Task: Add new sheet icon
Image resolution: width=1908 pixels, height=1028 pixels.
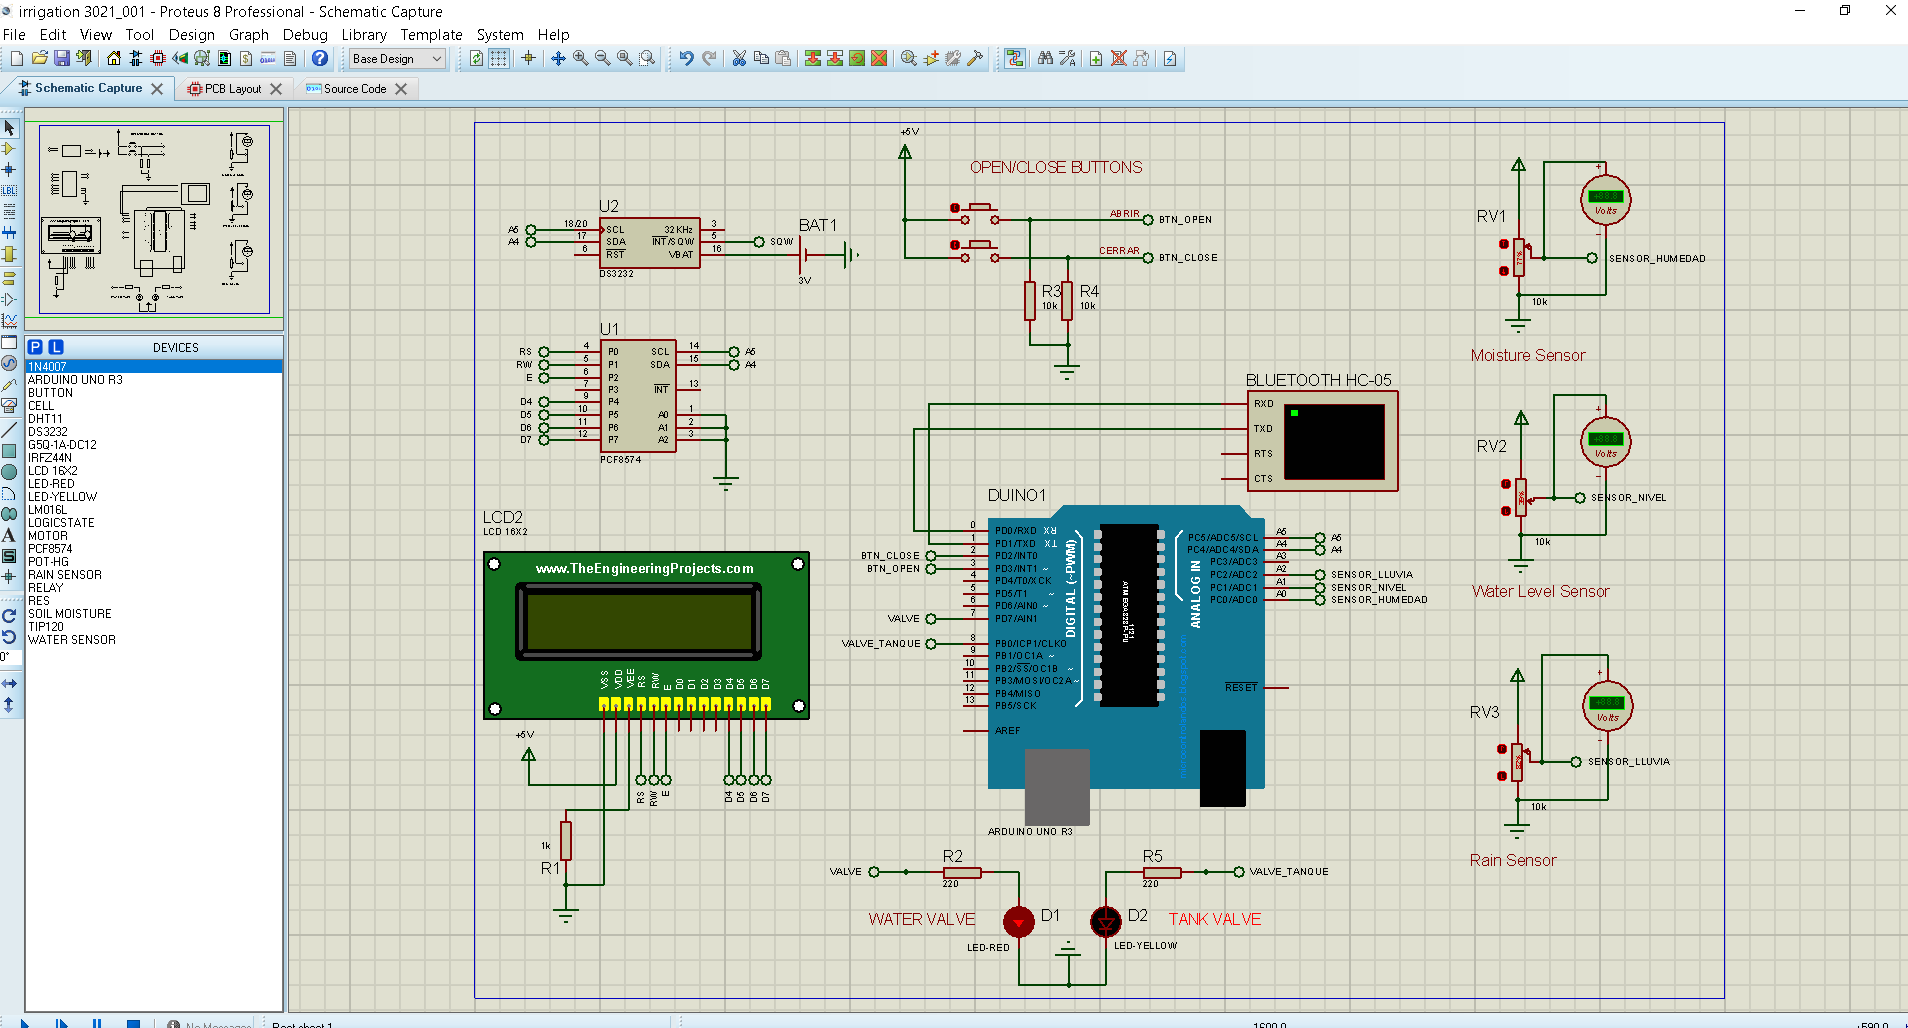Action: pos(1096,59)
